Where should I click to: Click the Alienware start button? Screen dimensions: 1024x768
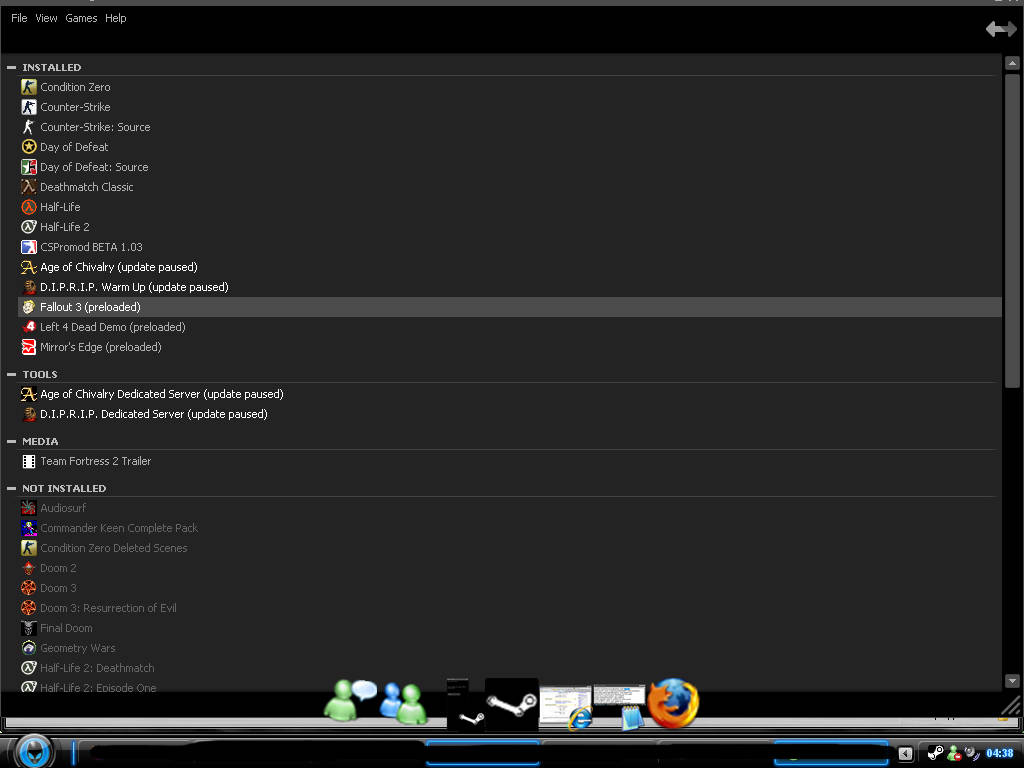(34, 751)
